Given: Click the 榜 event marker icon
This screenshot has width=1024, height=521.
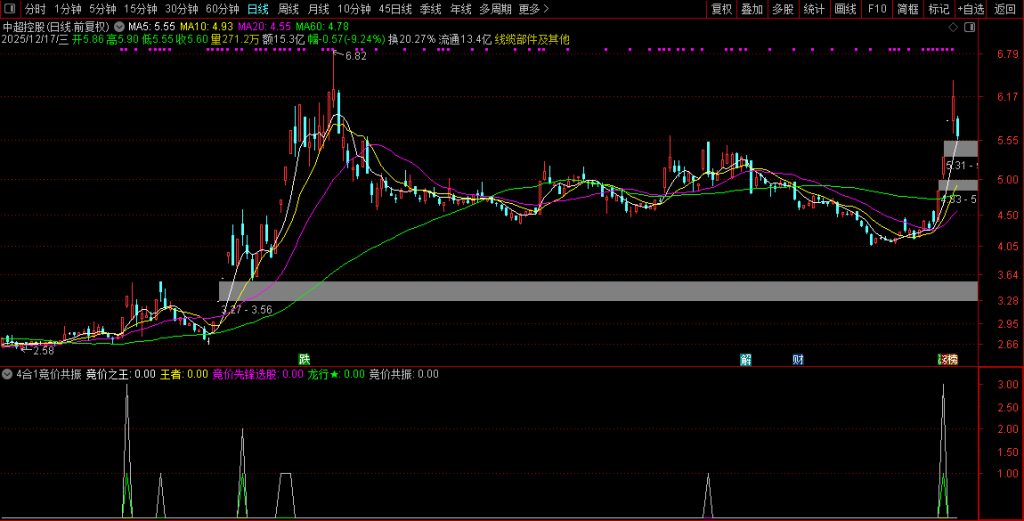Looking at the screenshot, I should (x=952, y=359).
